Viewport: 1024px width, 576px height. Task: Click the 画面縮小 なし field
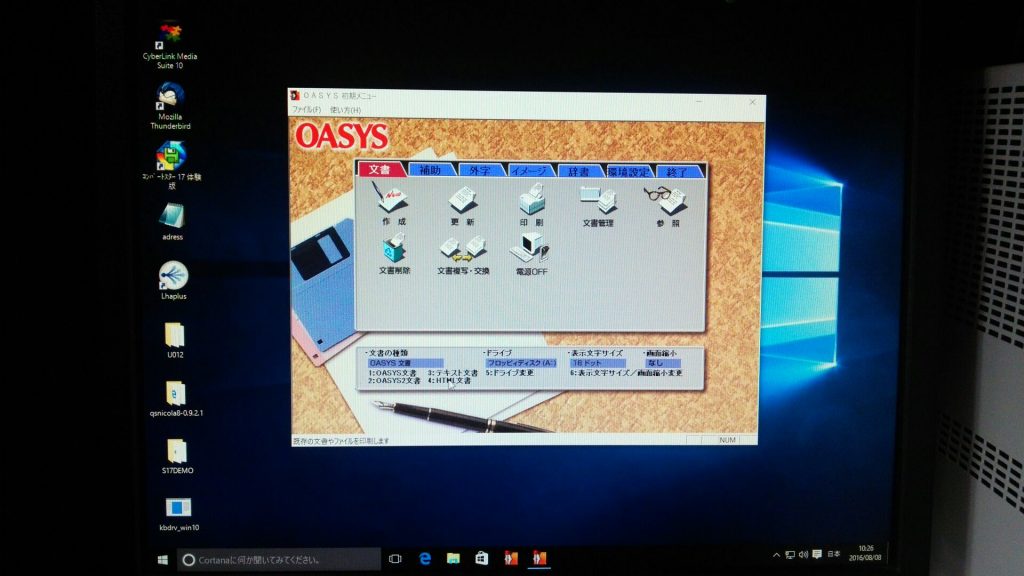pyautogui.click(x=663, y=363)
